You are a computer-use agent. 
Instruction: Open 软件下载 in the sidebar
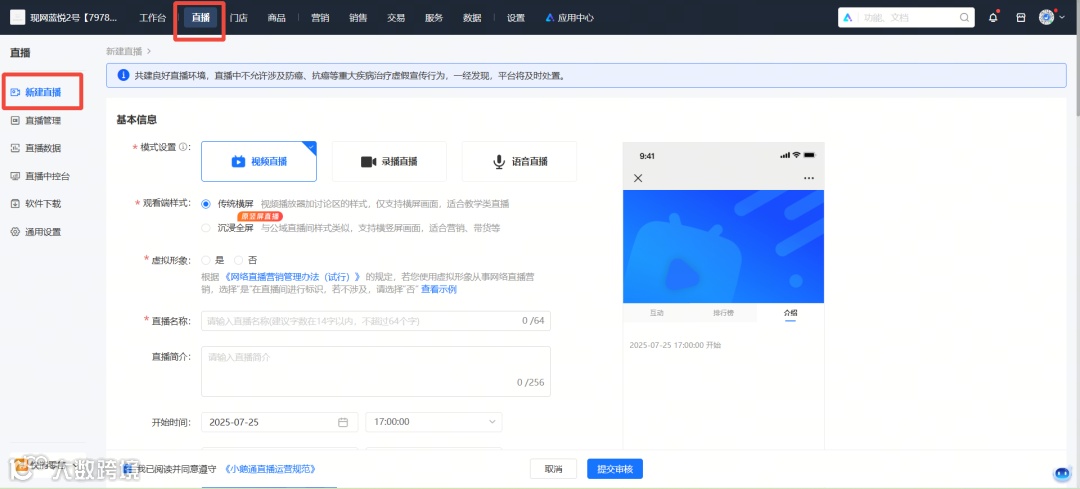43,203
